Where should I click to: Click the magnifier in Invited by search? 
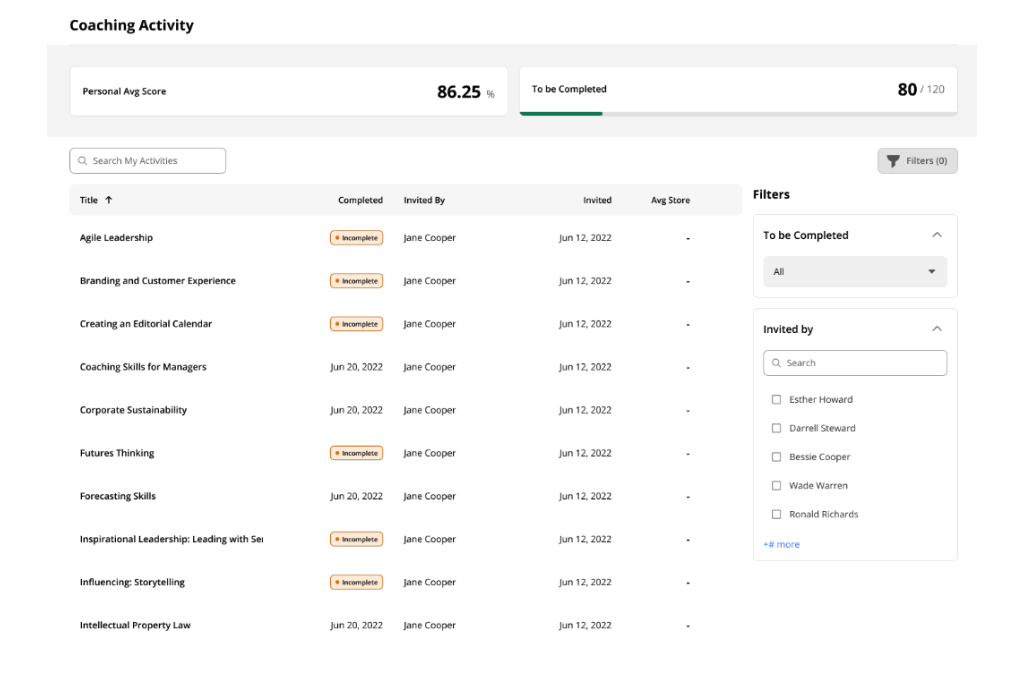(x=776, y=363)
